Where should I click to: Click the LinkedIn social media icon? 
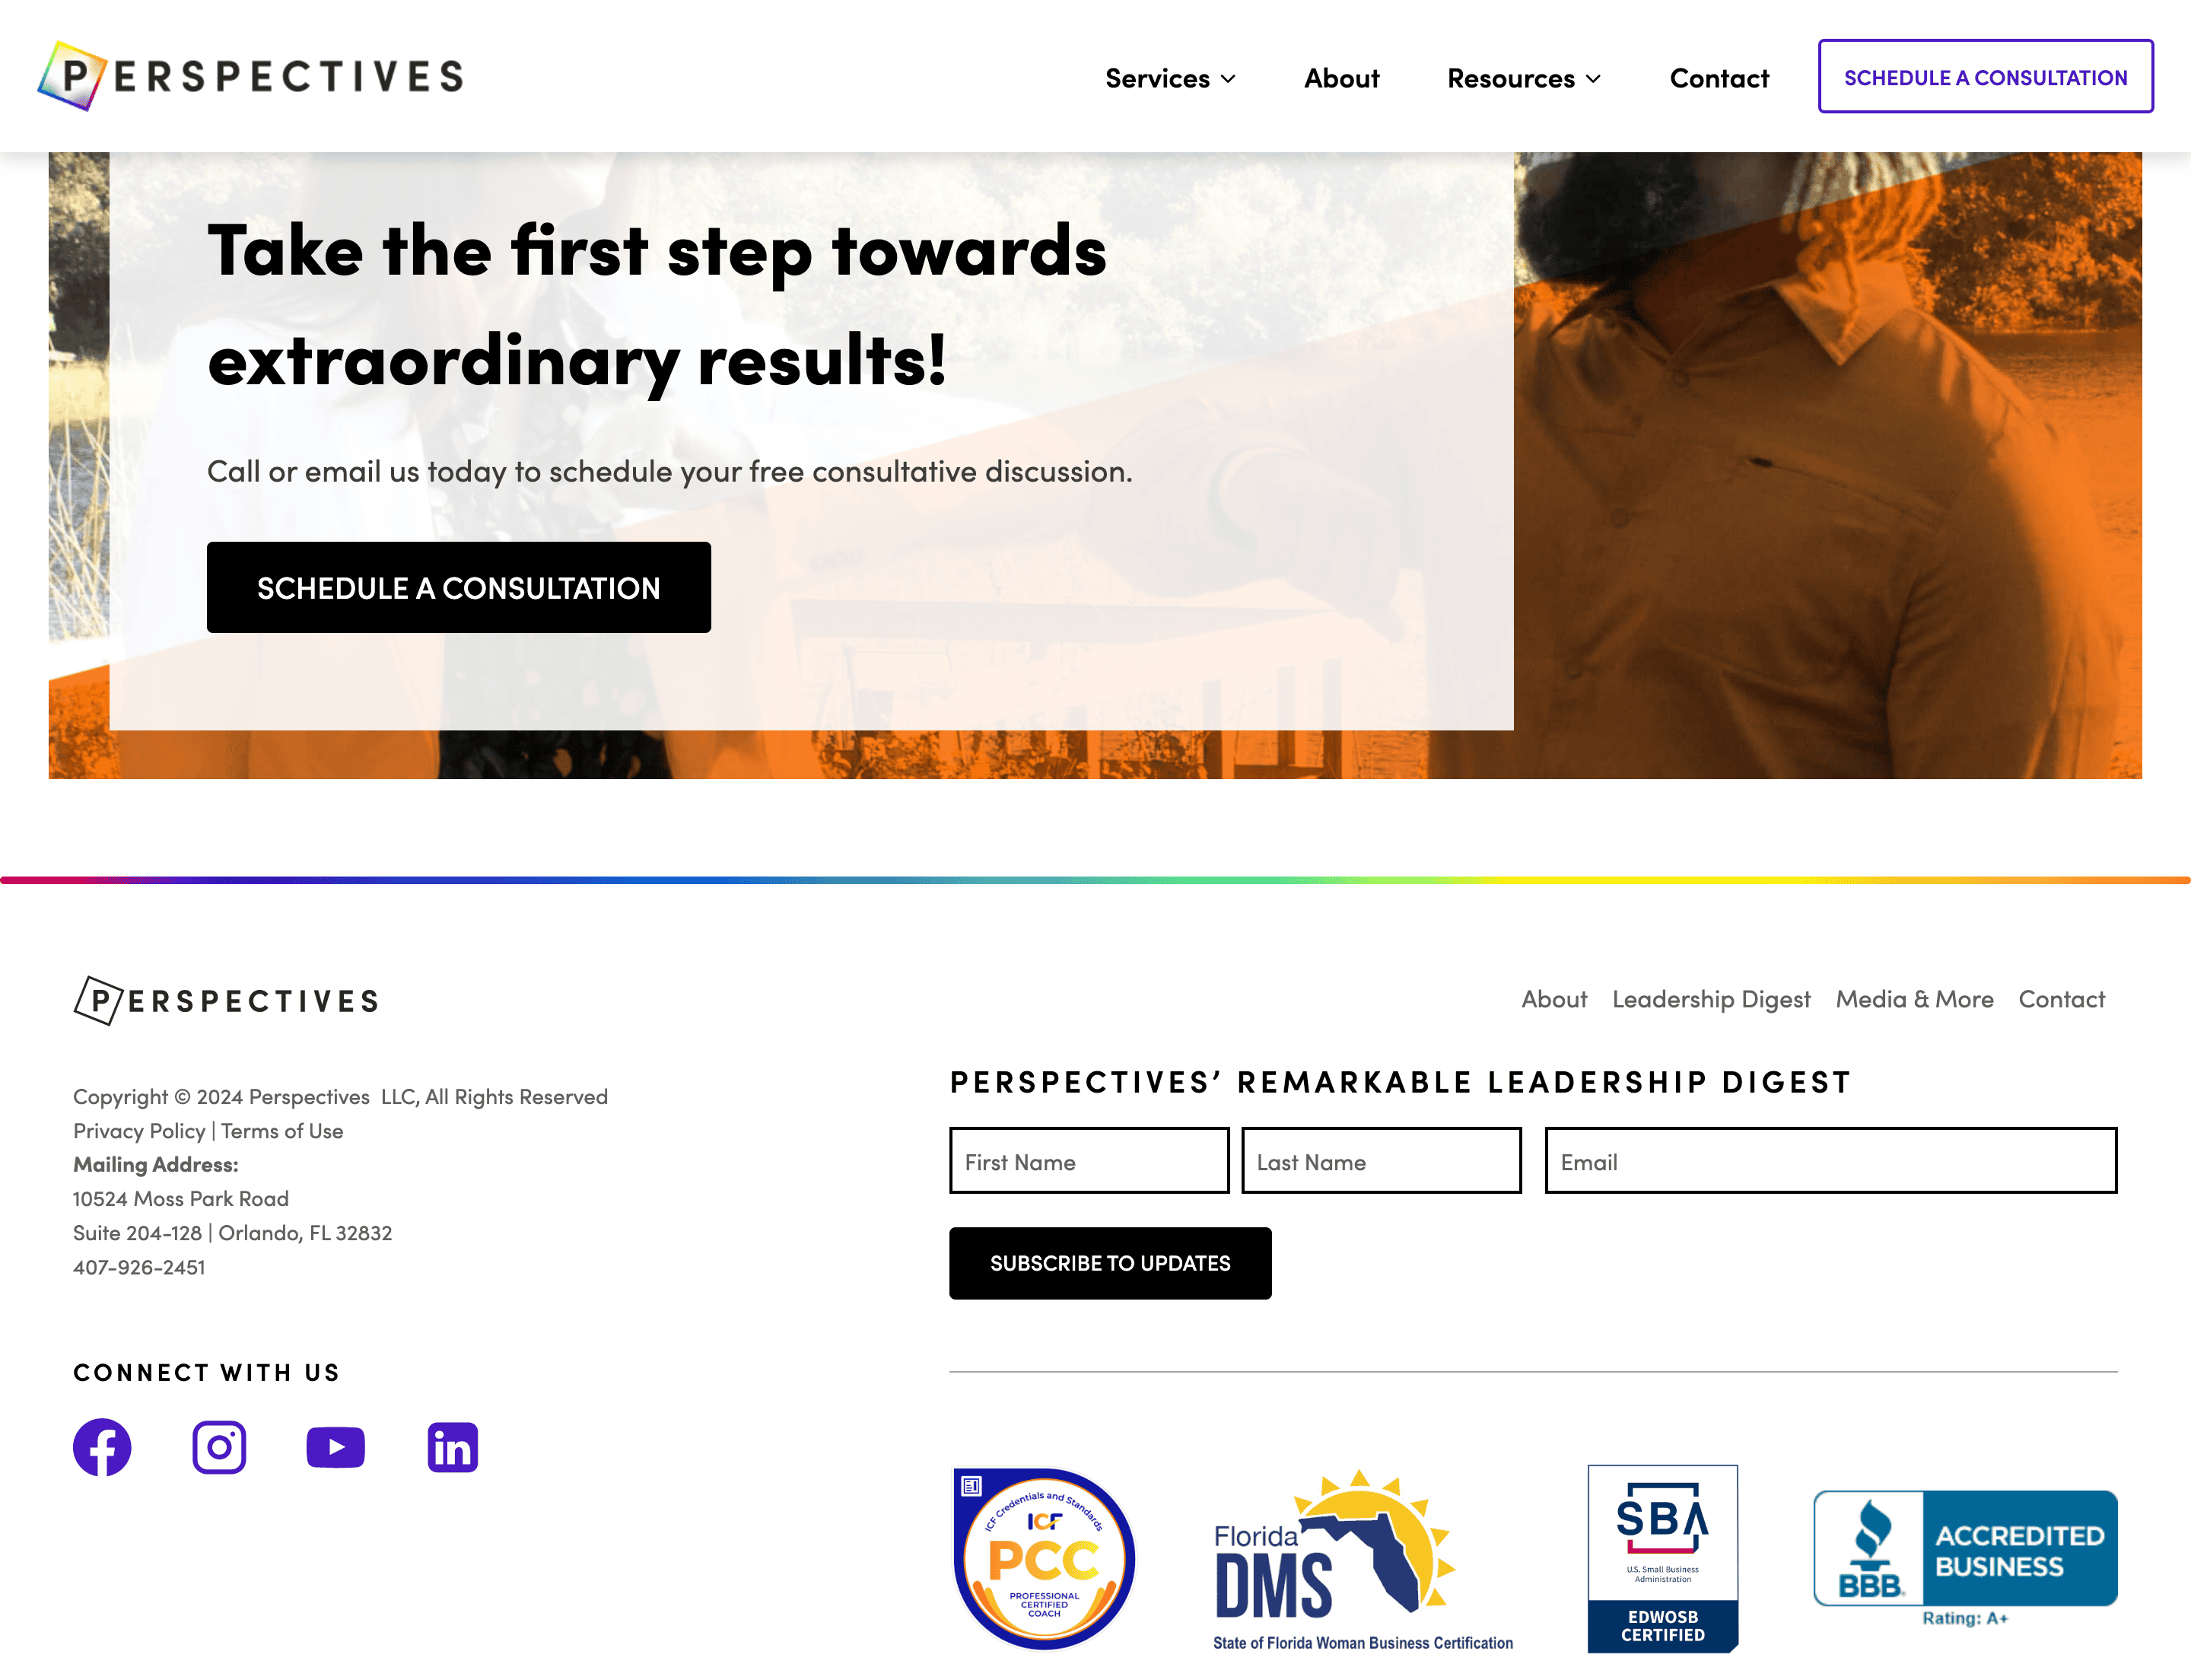pos(452,1447)
